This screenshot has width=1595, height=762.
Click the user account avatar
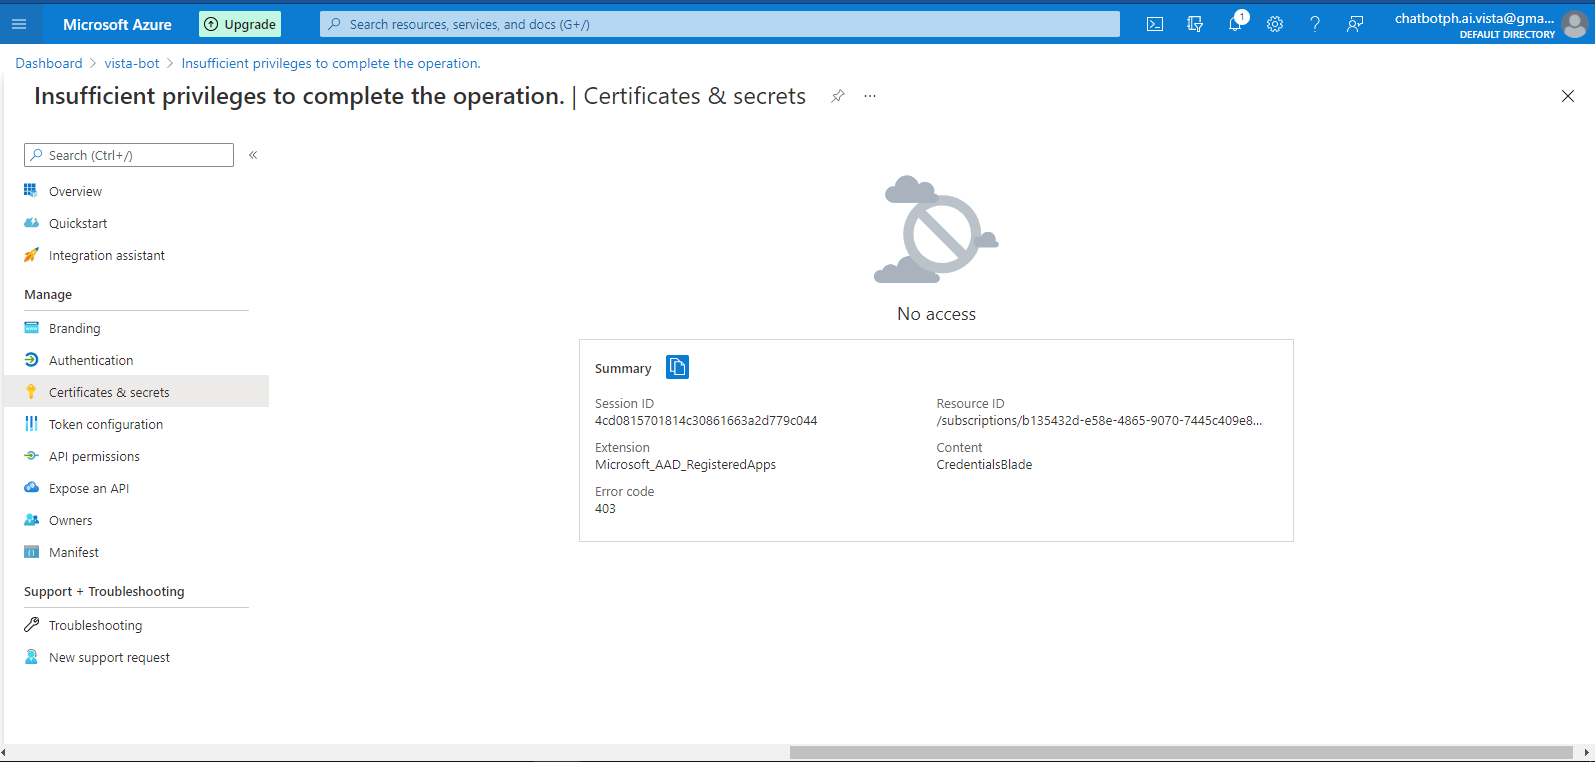coord(1575,25)
